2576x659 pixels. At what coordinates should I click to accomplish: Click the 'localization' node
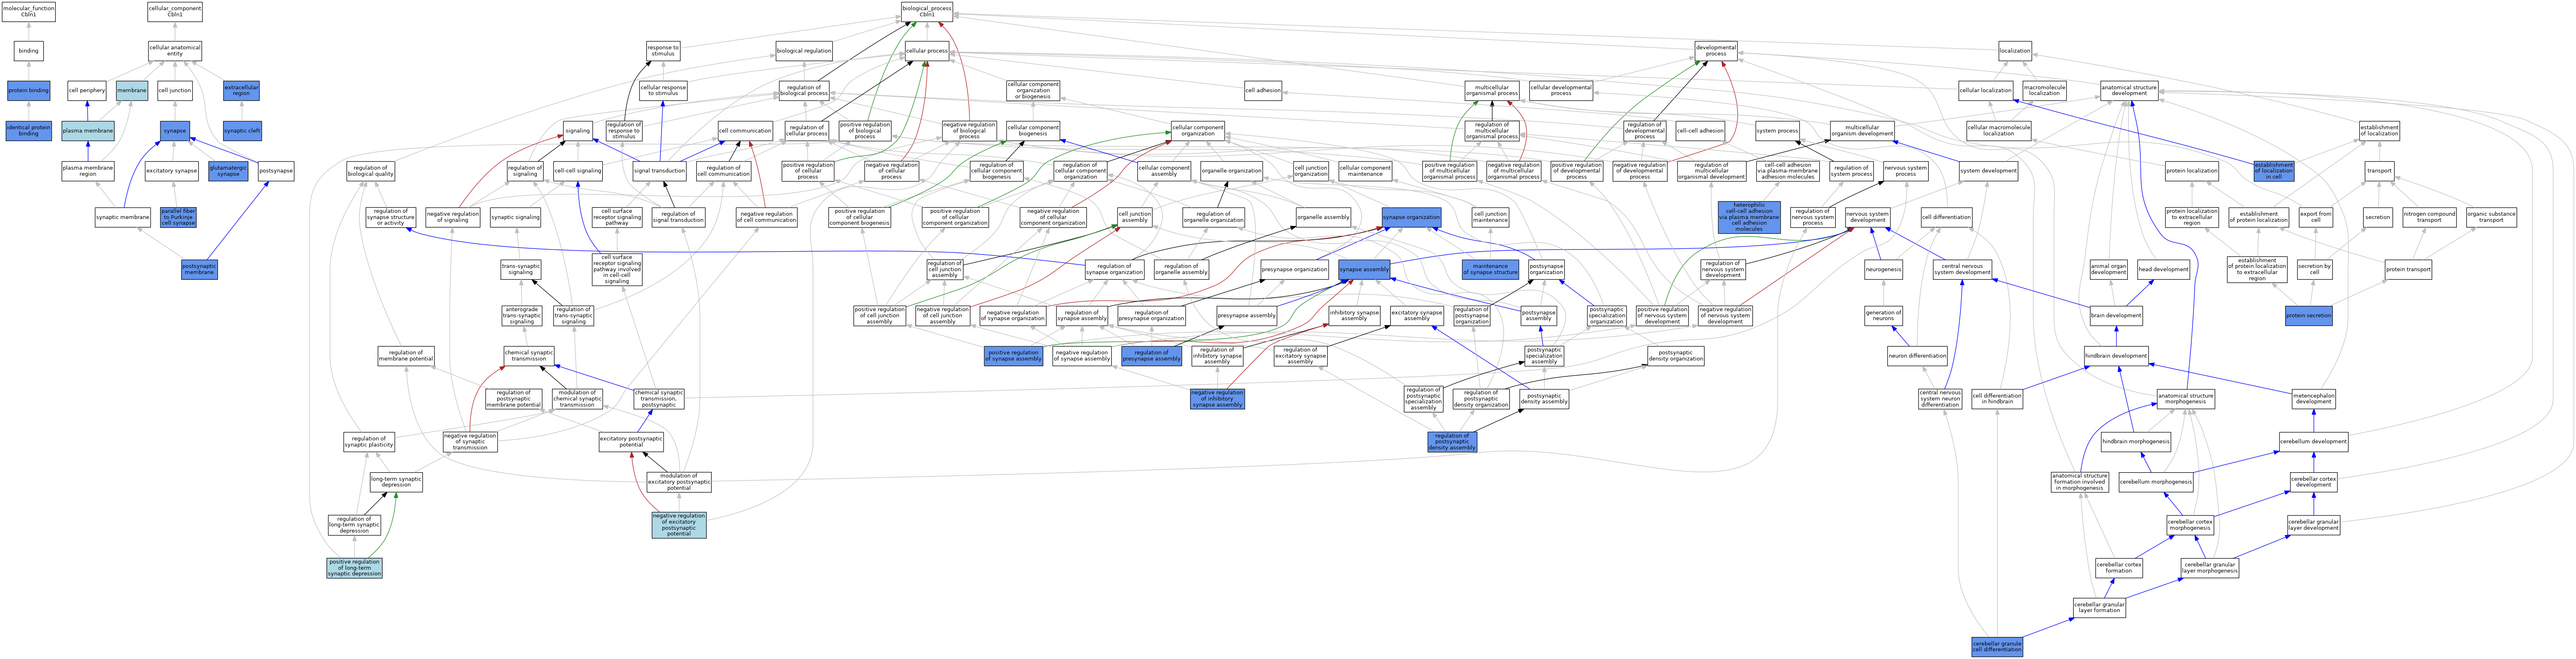[x=2015, y=51]
